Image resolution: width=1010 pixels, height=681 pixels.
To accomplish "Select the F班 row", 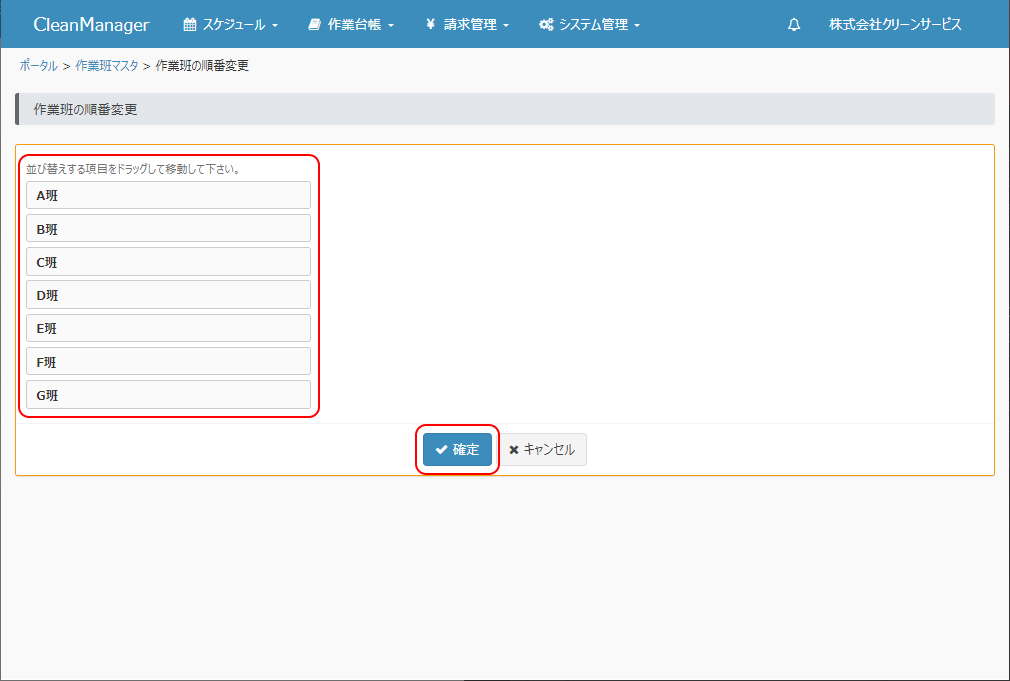I will [x=168, y=361].
